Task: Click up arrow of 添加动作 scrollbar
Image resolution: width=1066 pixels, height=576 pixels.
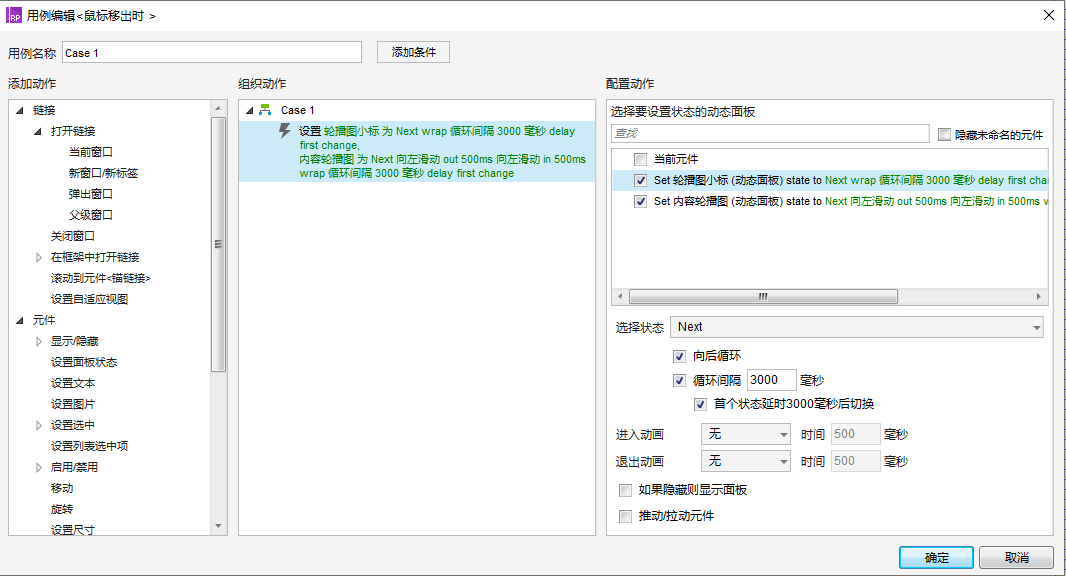Action: 218,108
